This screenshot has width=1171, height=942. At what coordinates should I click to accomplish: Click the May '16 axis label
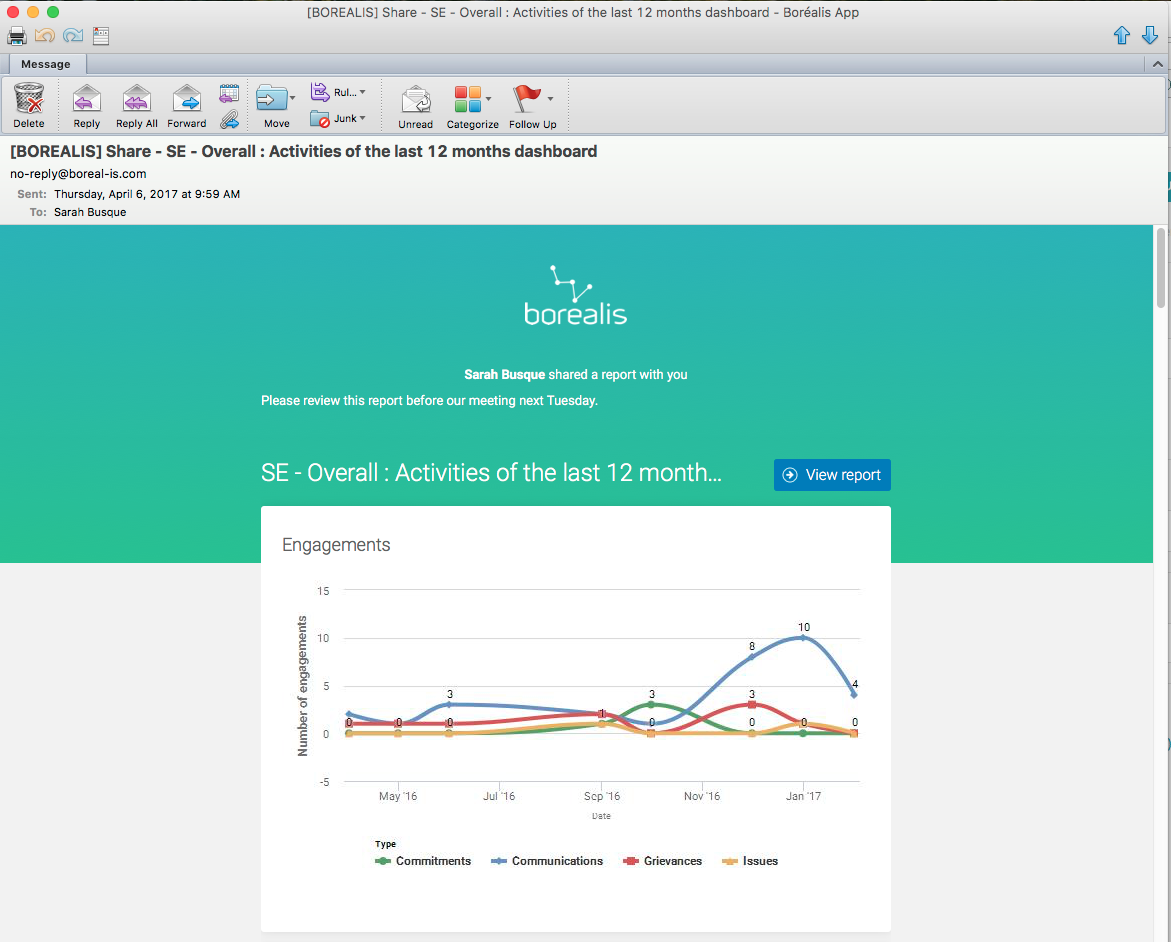click(x=398, y=796)
